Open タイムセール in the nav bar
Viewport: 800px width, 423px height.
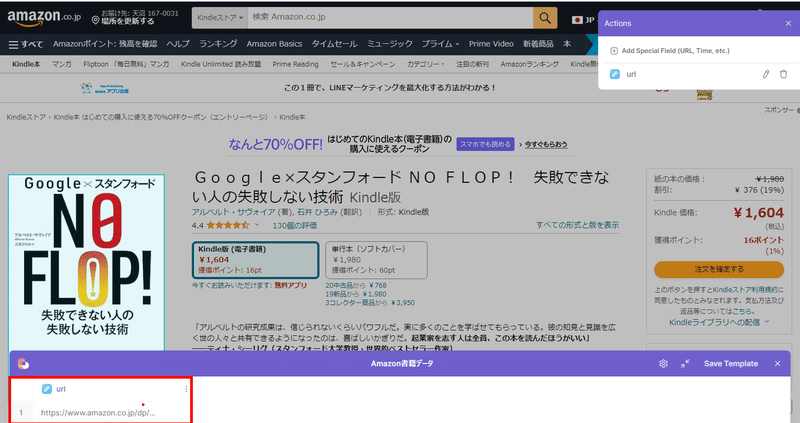tap(334, 44)
